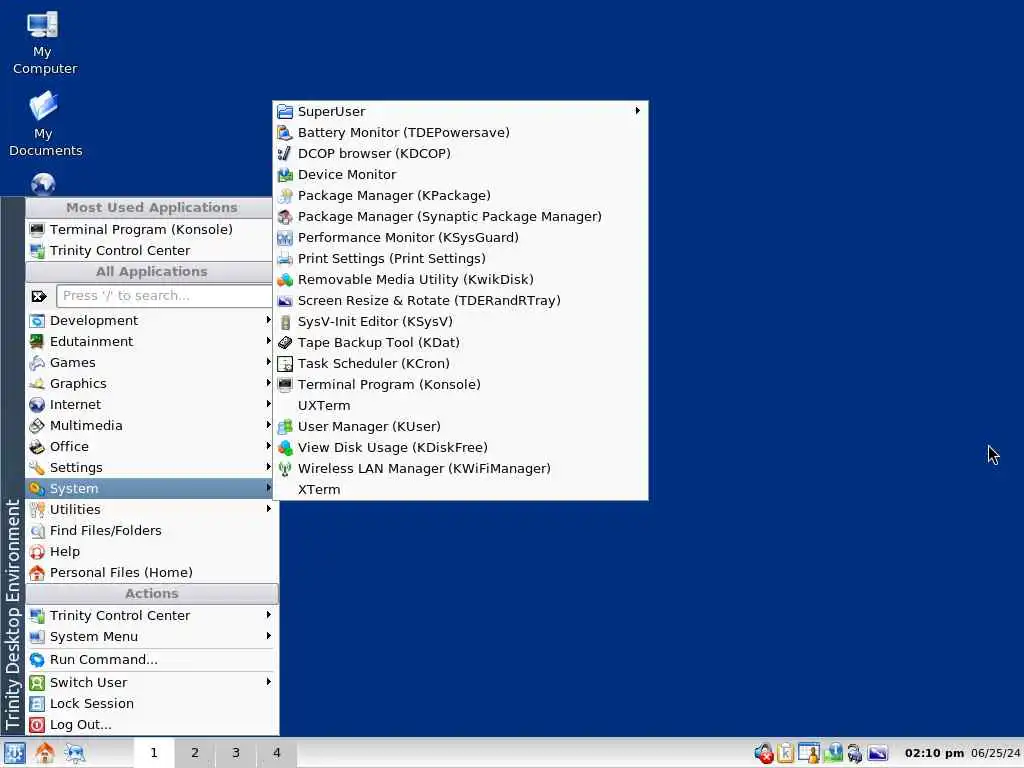Click the Tape Backup Tool icon
This screenshot has height=768, width=1024.
tap(285, 343)
